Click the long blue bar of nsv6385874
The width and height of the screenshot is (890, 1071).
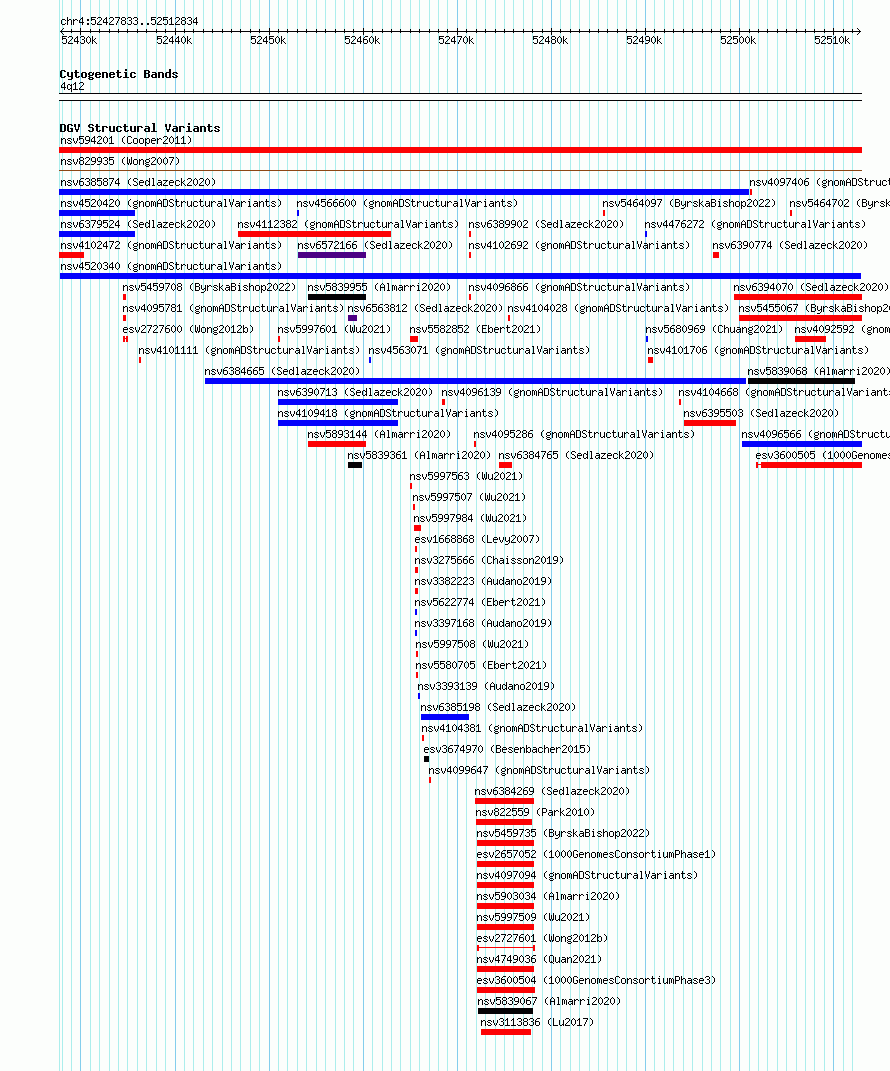pyautogui.click(x=404, y=192)
